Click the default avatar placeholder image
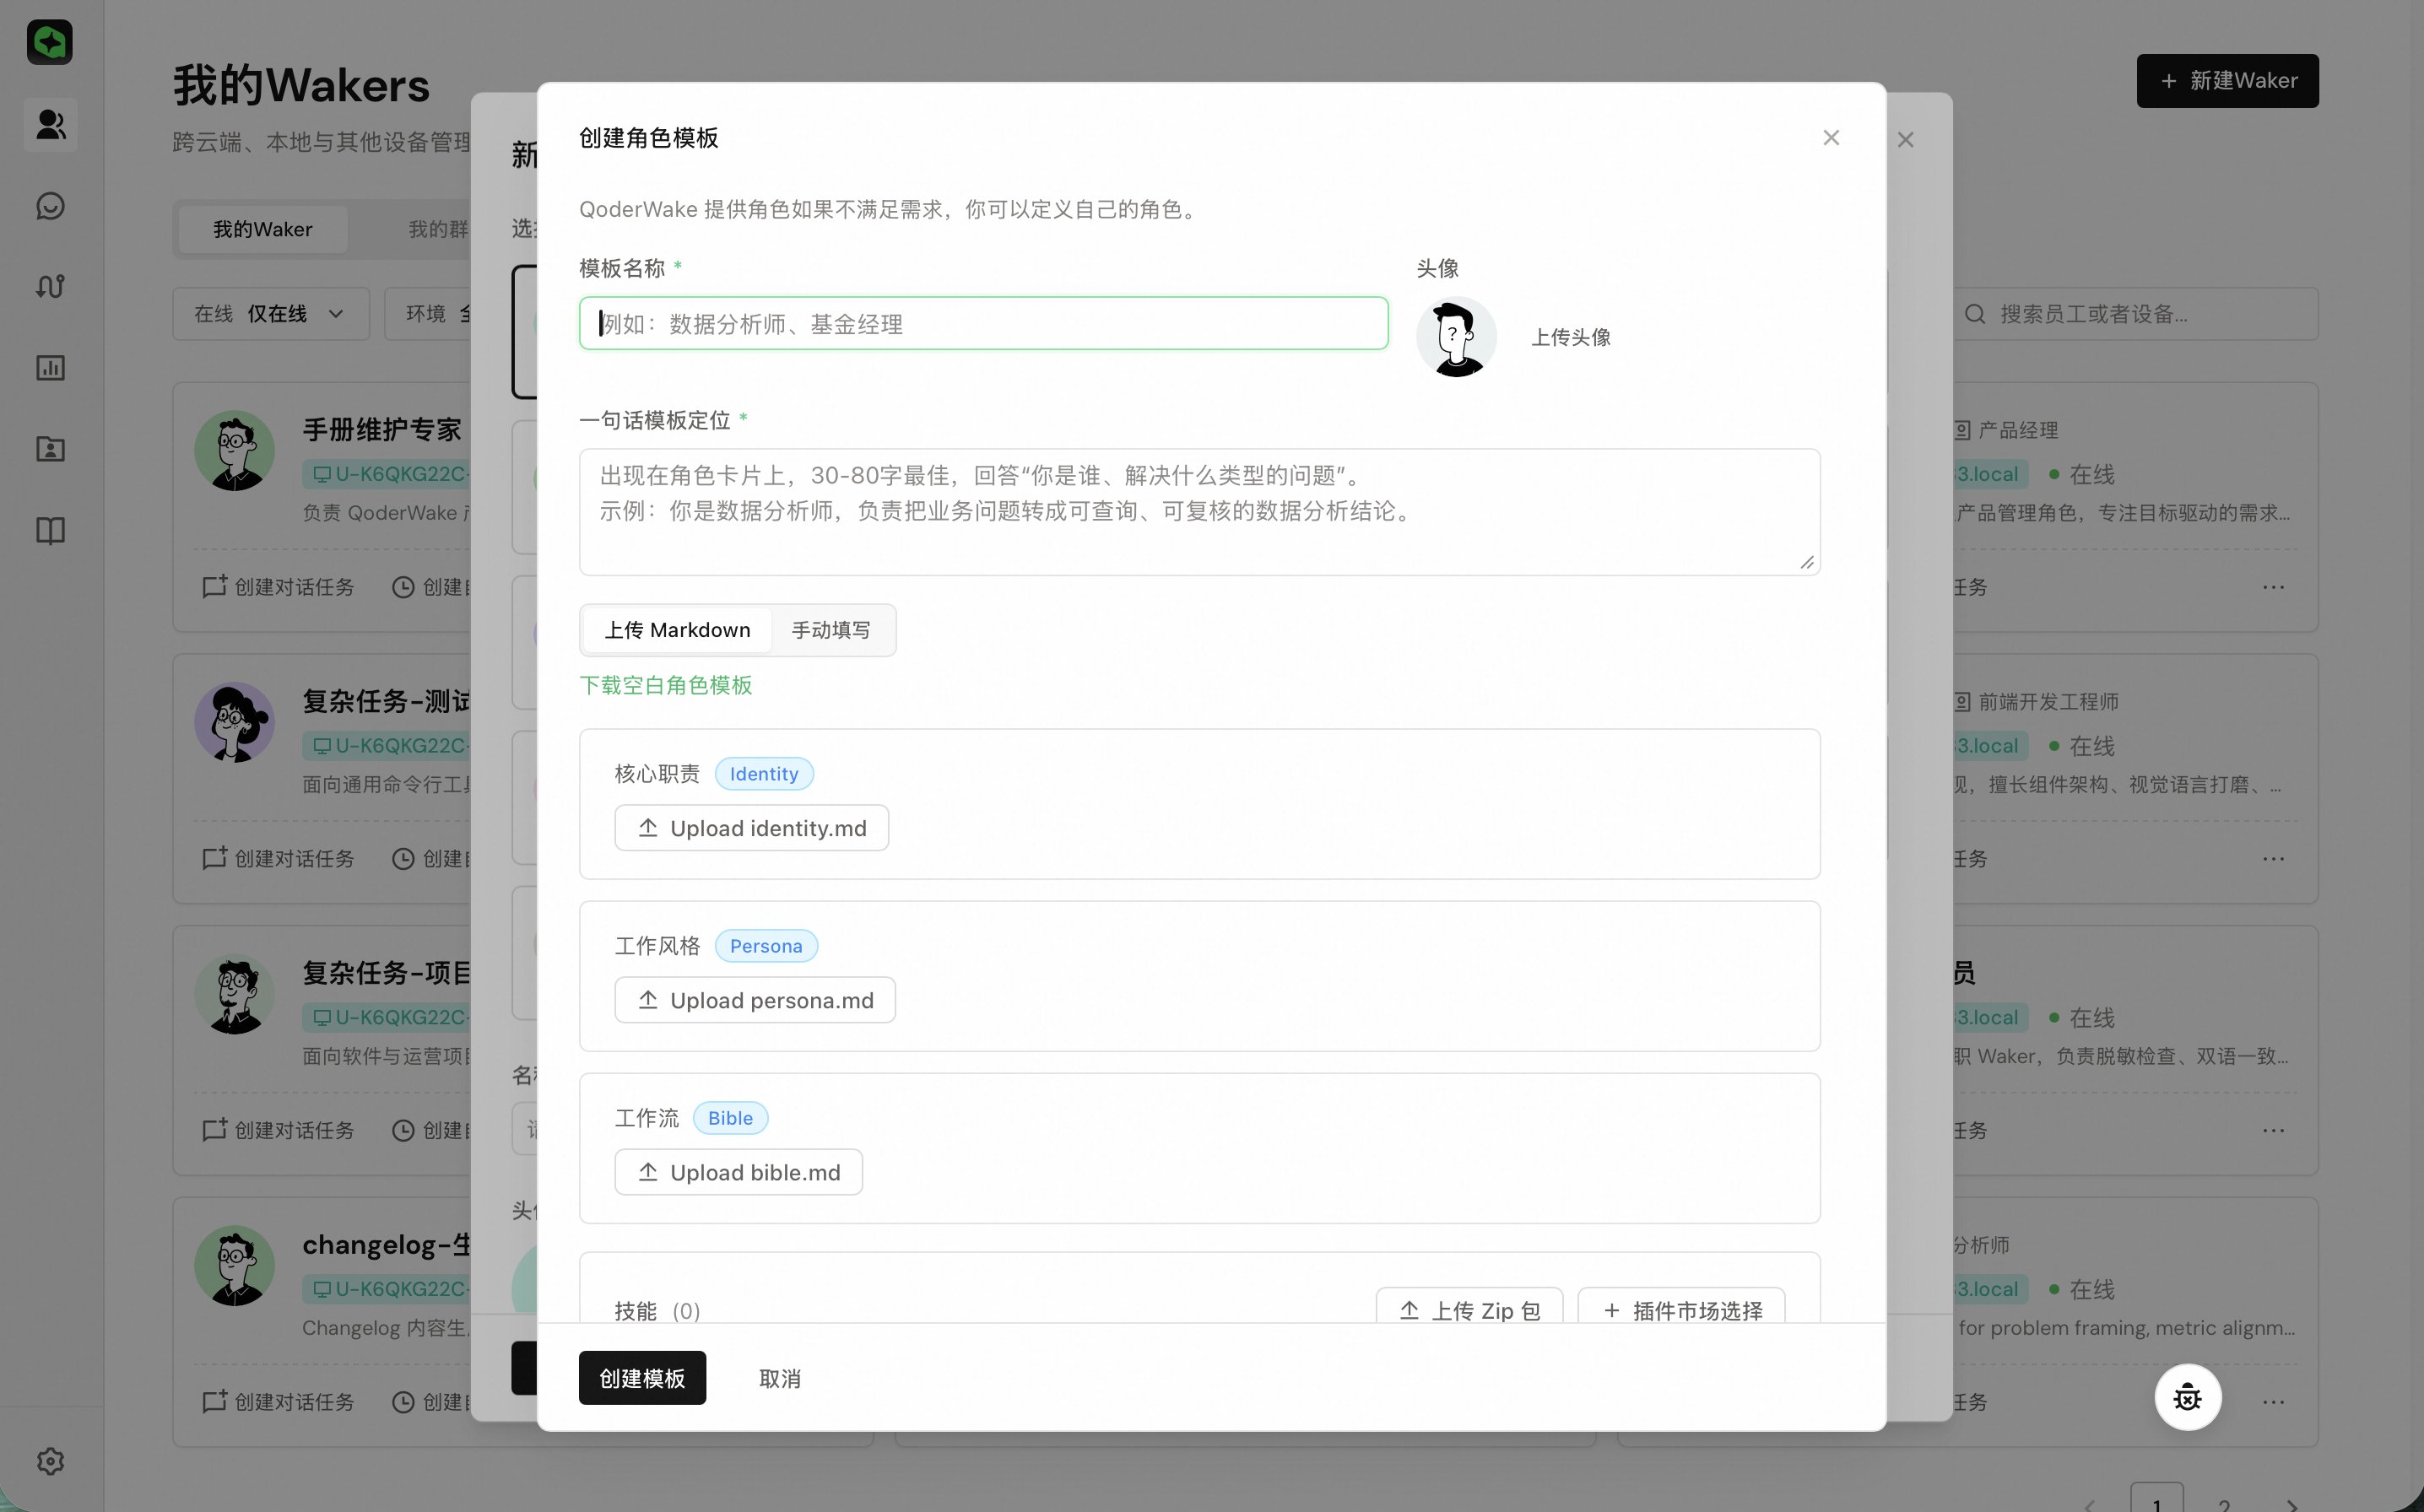The image size is (2424, 1512). [x=1456, y=337]
